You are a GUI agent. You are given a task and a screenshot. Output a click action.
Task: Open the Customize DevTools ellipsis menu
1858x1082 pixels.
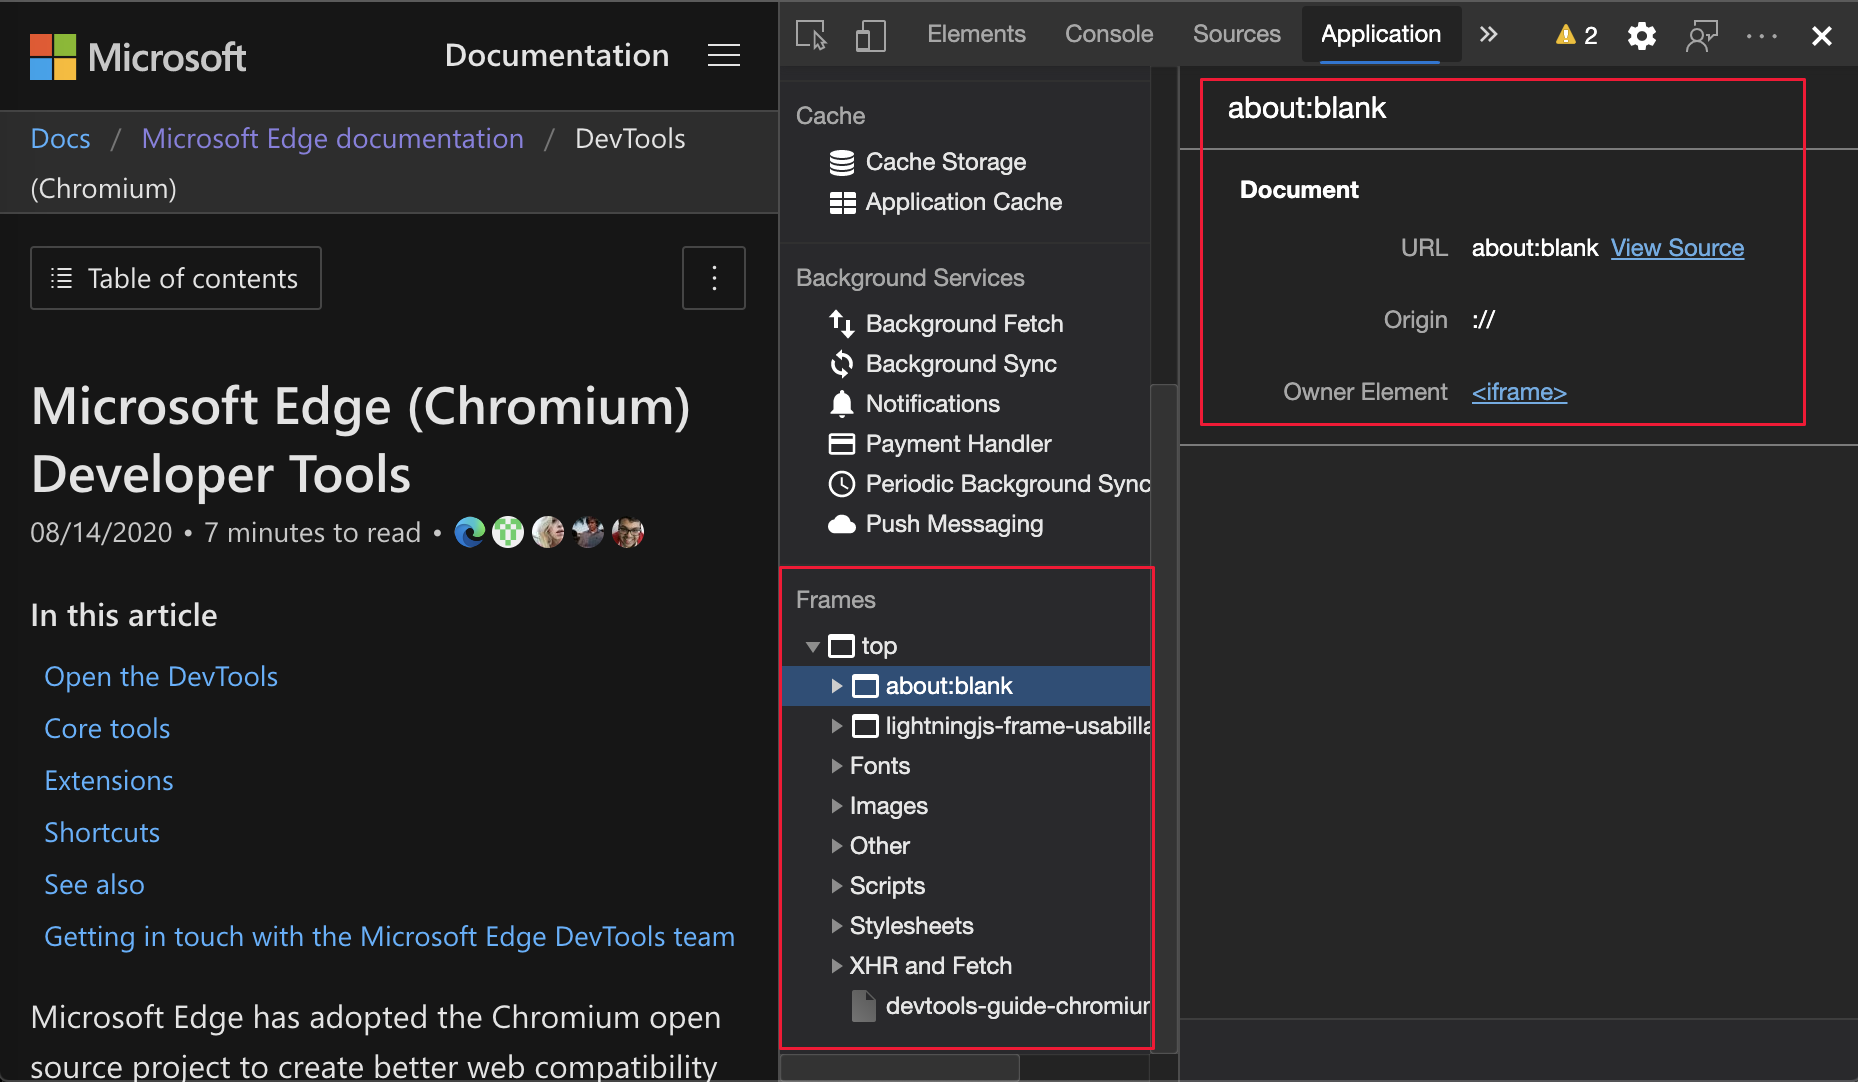pyautogui.click(x=1760, y=35)
